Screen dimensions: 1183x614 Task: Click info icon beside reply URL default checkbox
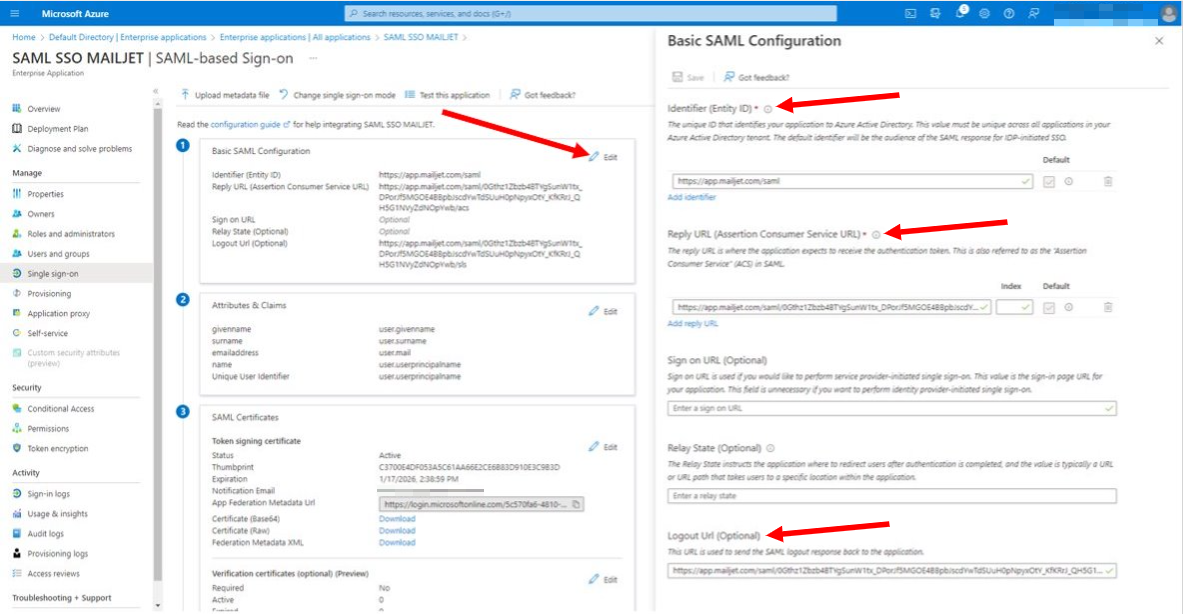click(1068, 307)
